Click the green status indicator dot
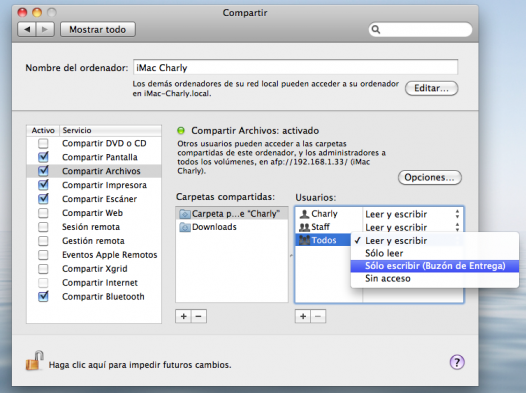526x393 pixels. [x=181, y=130]
